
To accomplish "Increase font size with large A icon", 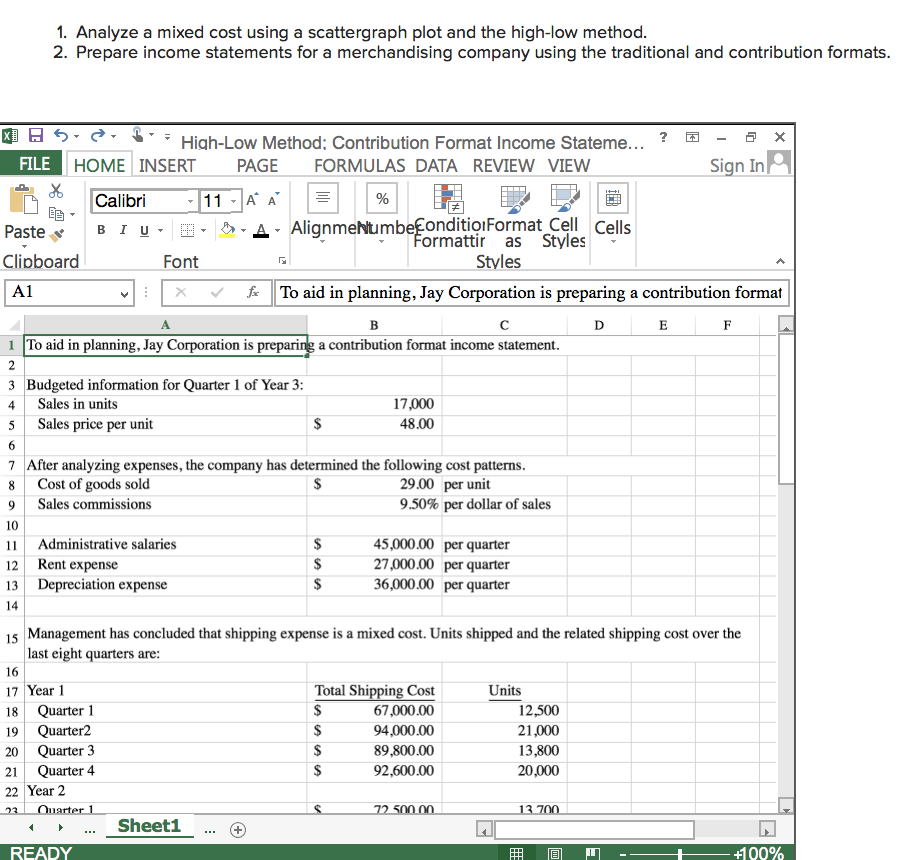I will click(252, 200).
